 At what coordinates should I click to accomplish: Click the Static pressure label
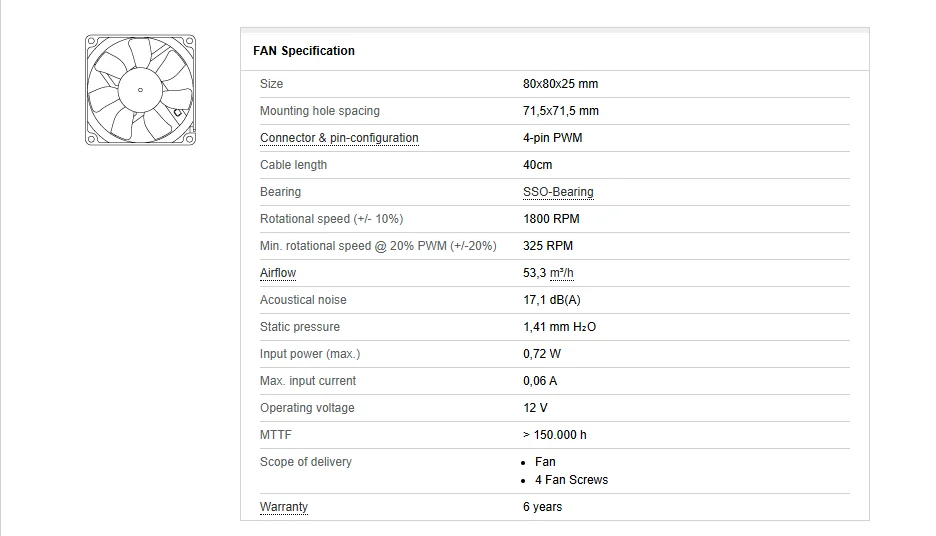(300, 327)
